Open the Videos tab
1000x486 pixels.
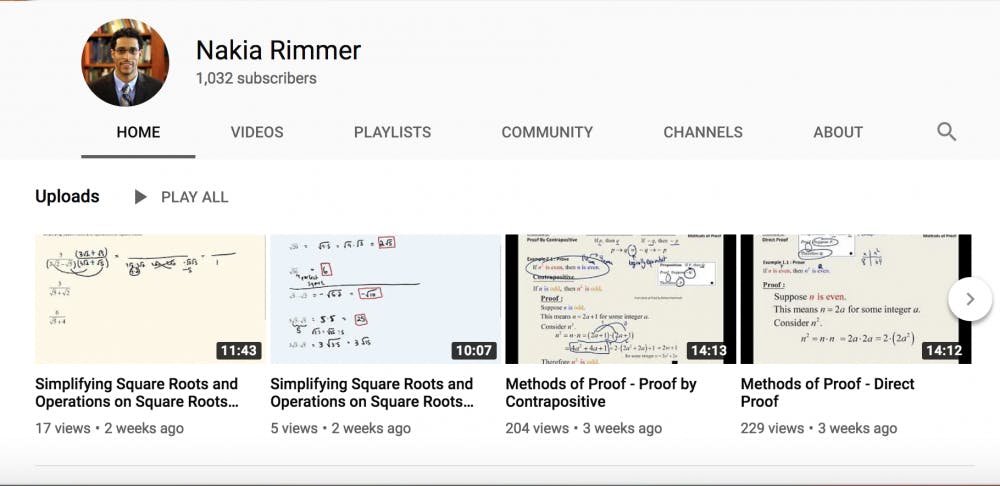pyautogui.click(x=257, y=132)
